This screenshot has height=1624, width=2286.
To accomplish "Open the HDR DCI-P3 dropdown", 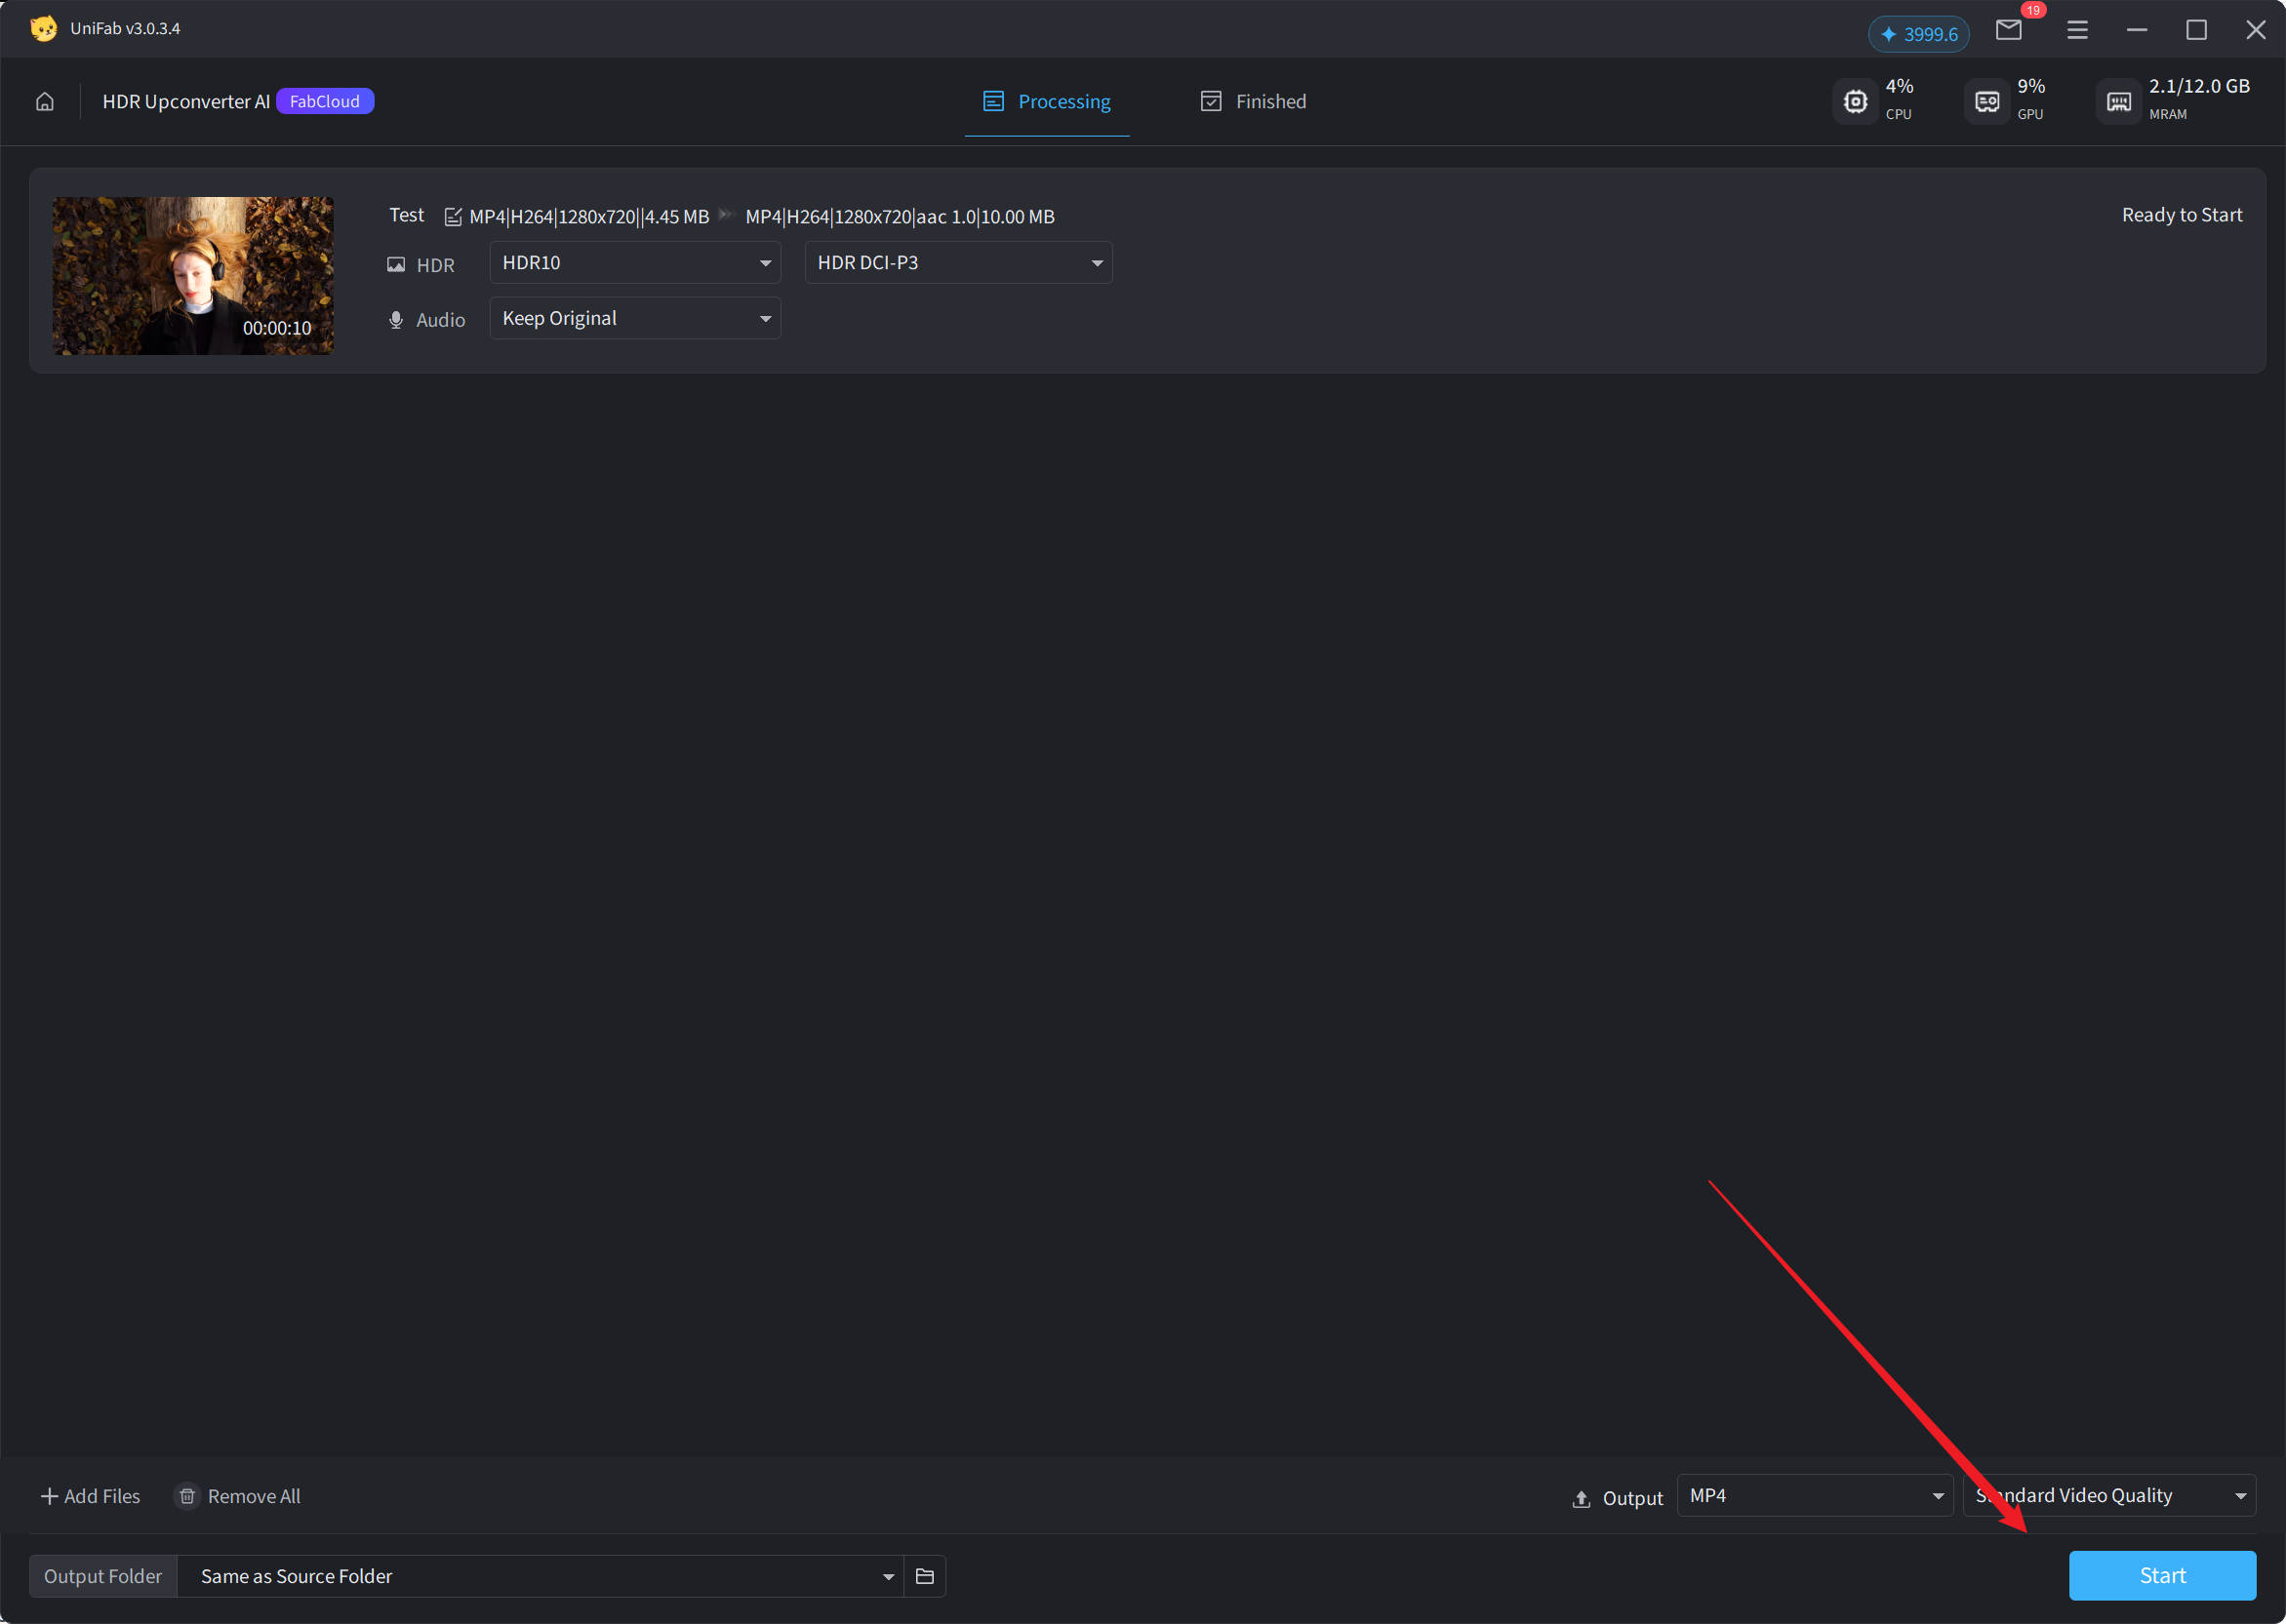I will pos(958,263).
